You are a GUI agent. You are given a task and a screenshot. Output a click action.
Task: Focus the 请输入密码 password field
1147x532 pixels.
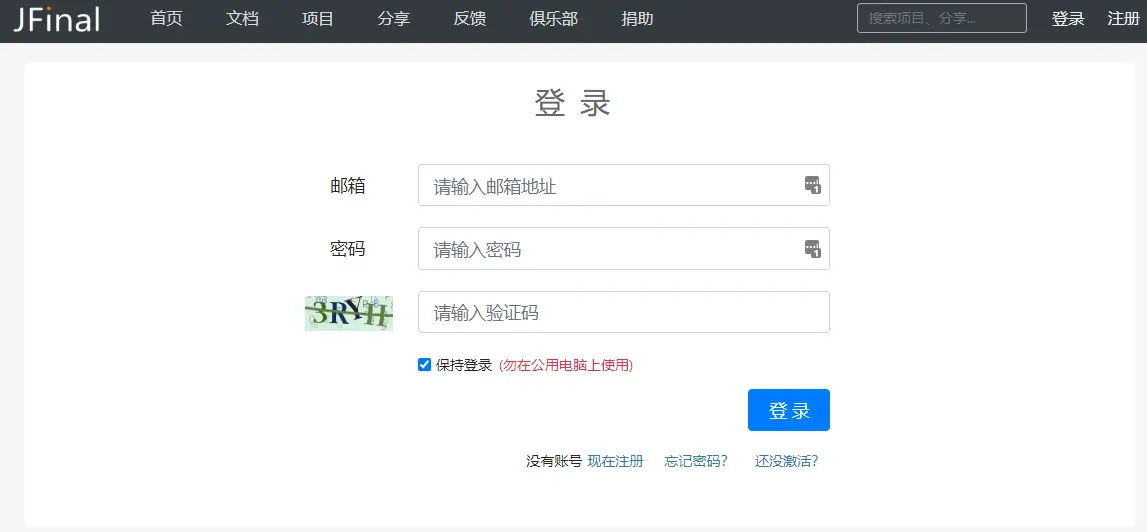point(623,249)
